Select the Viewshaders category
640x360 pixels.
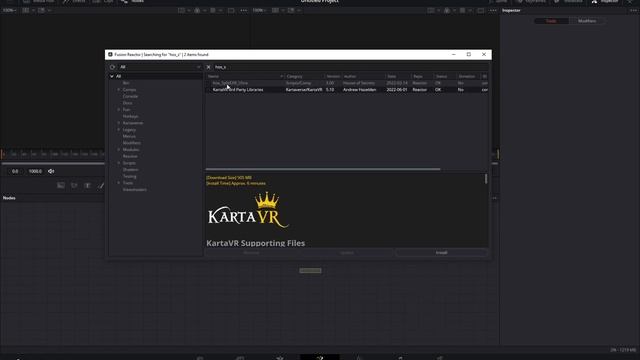pyautogui.click(x=134, y=190)
